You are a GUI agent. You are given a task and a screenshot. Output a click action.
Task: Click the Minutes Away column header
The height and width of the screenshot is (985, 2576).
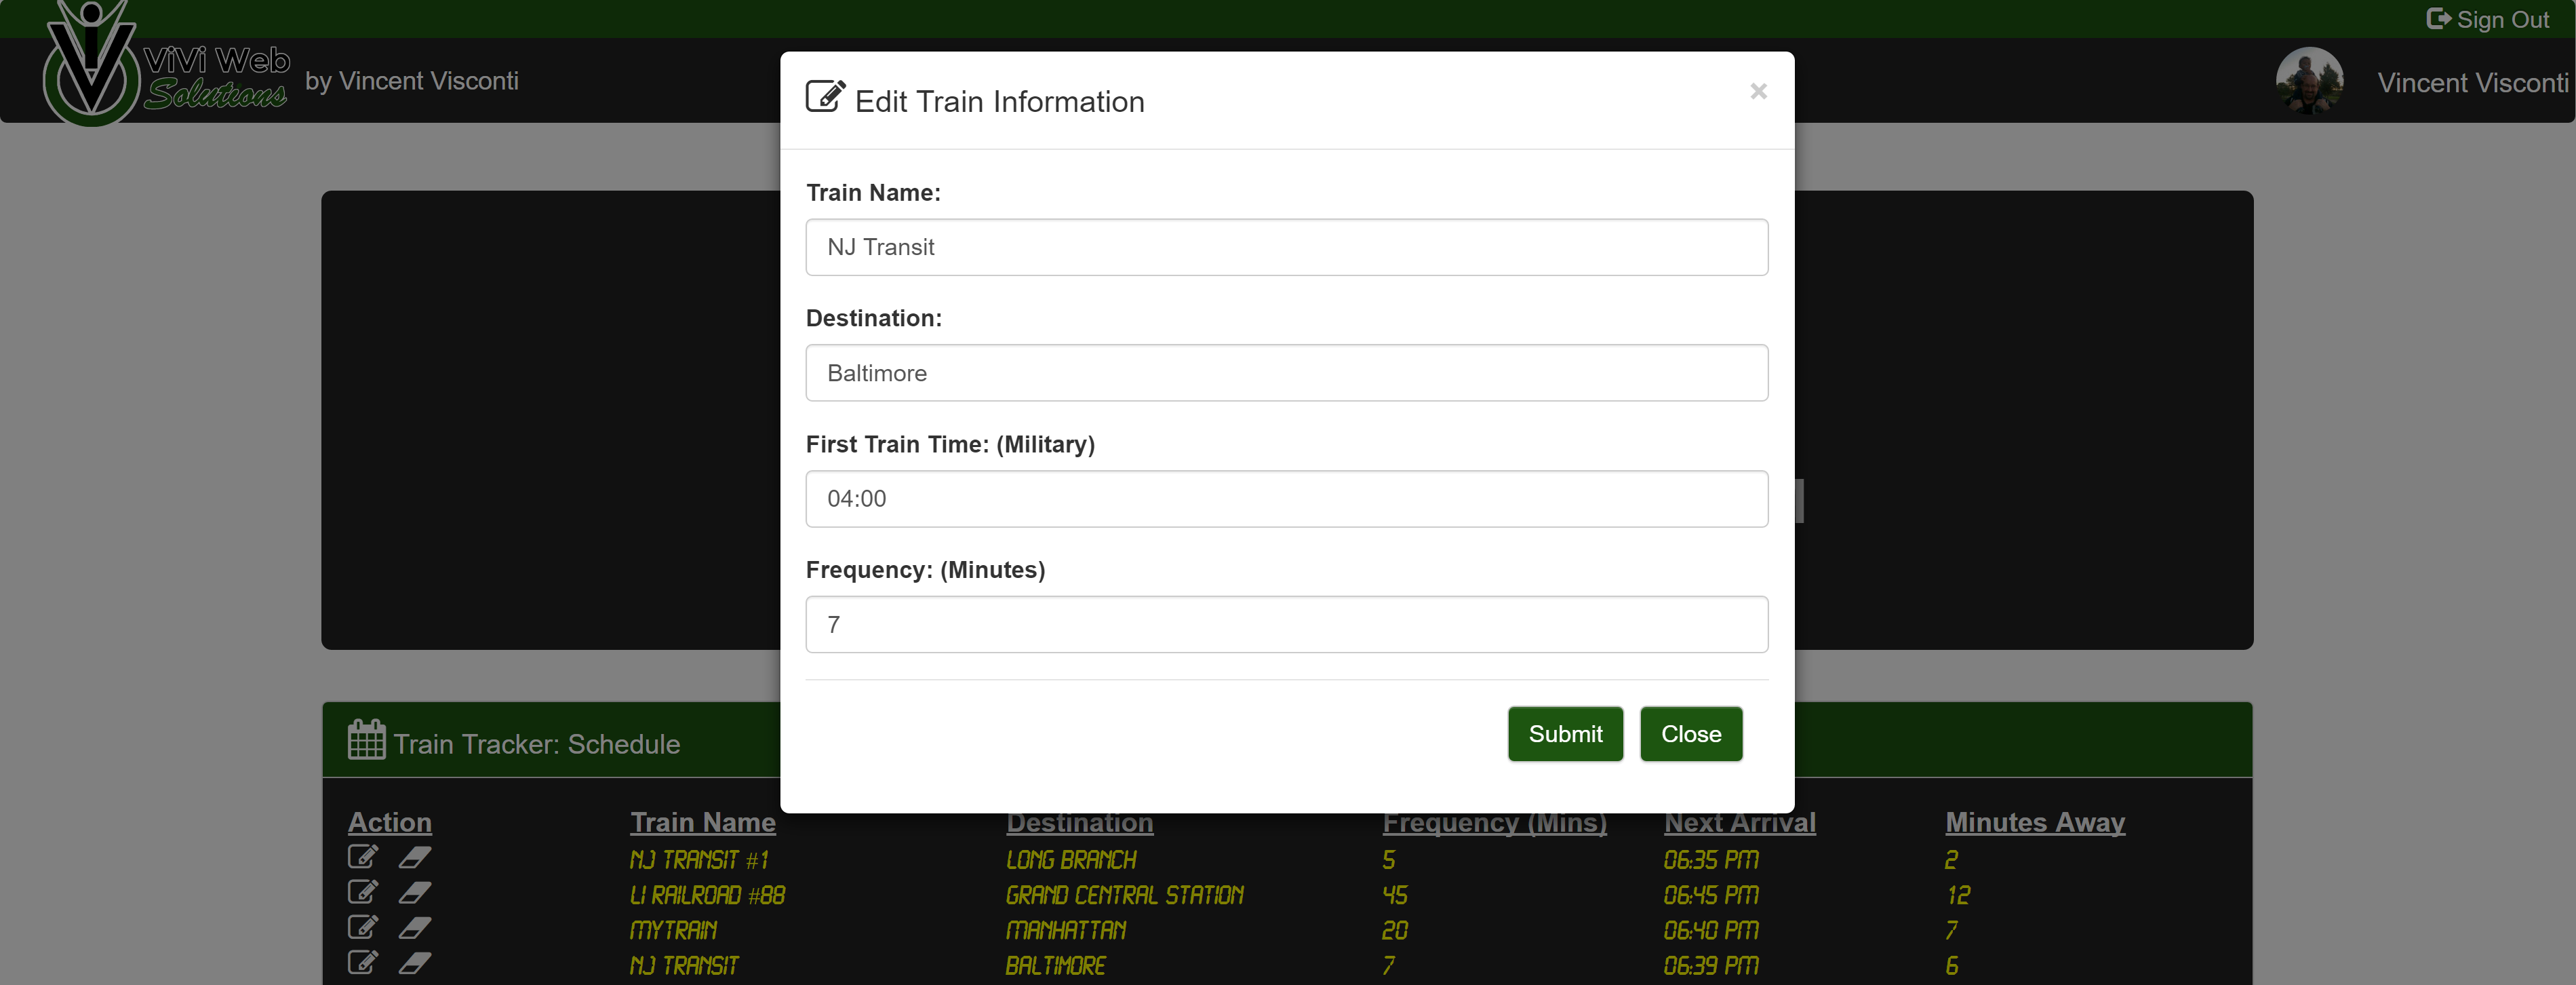2035,822
